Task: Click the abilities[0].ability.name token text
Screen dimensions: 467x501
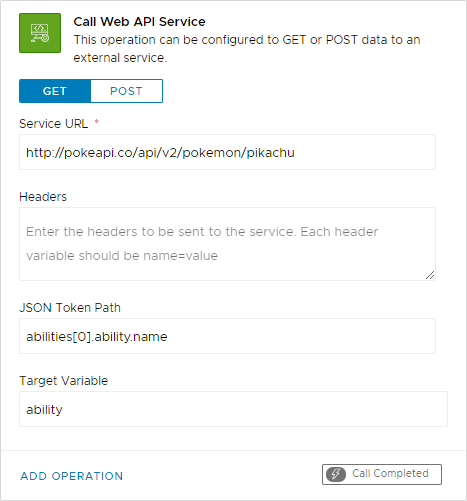Action: tap(97, 337)
